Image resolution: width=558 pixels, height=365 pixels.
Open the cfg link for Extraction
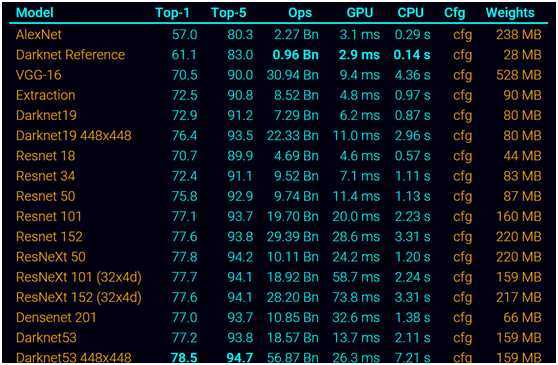click(462, 96)
